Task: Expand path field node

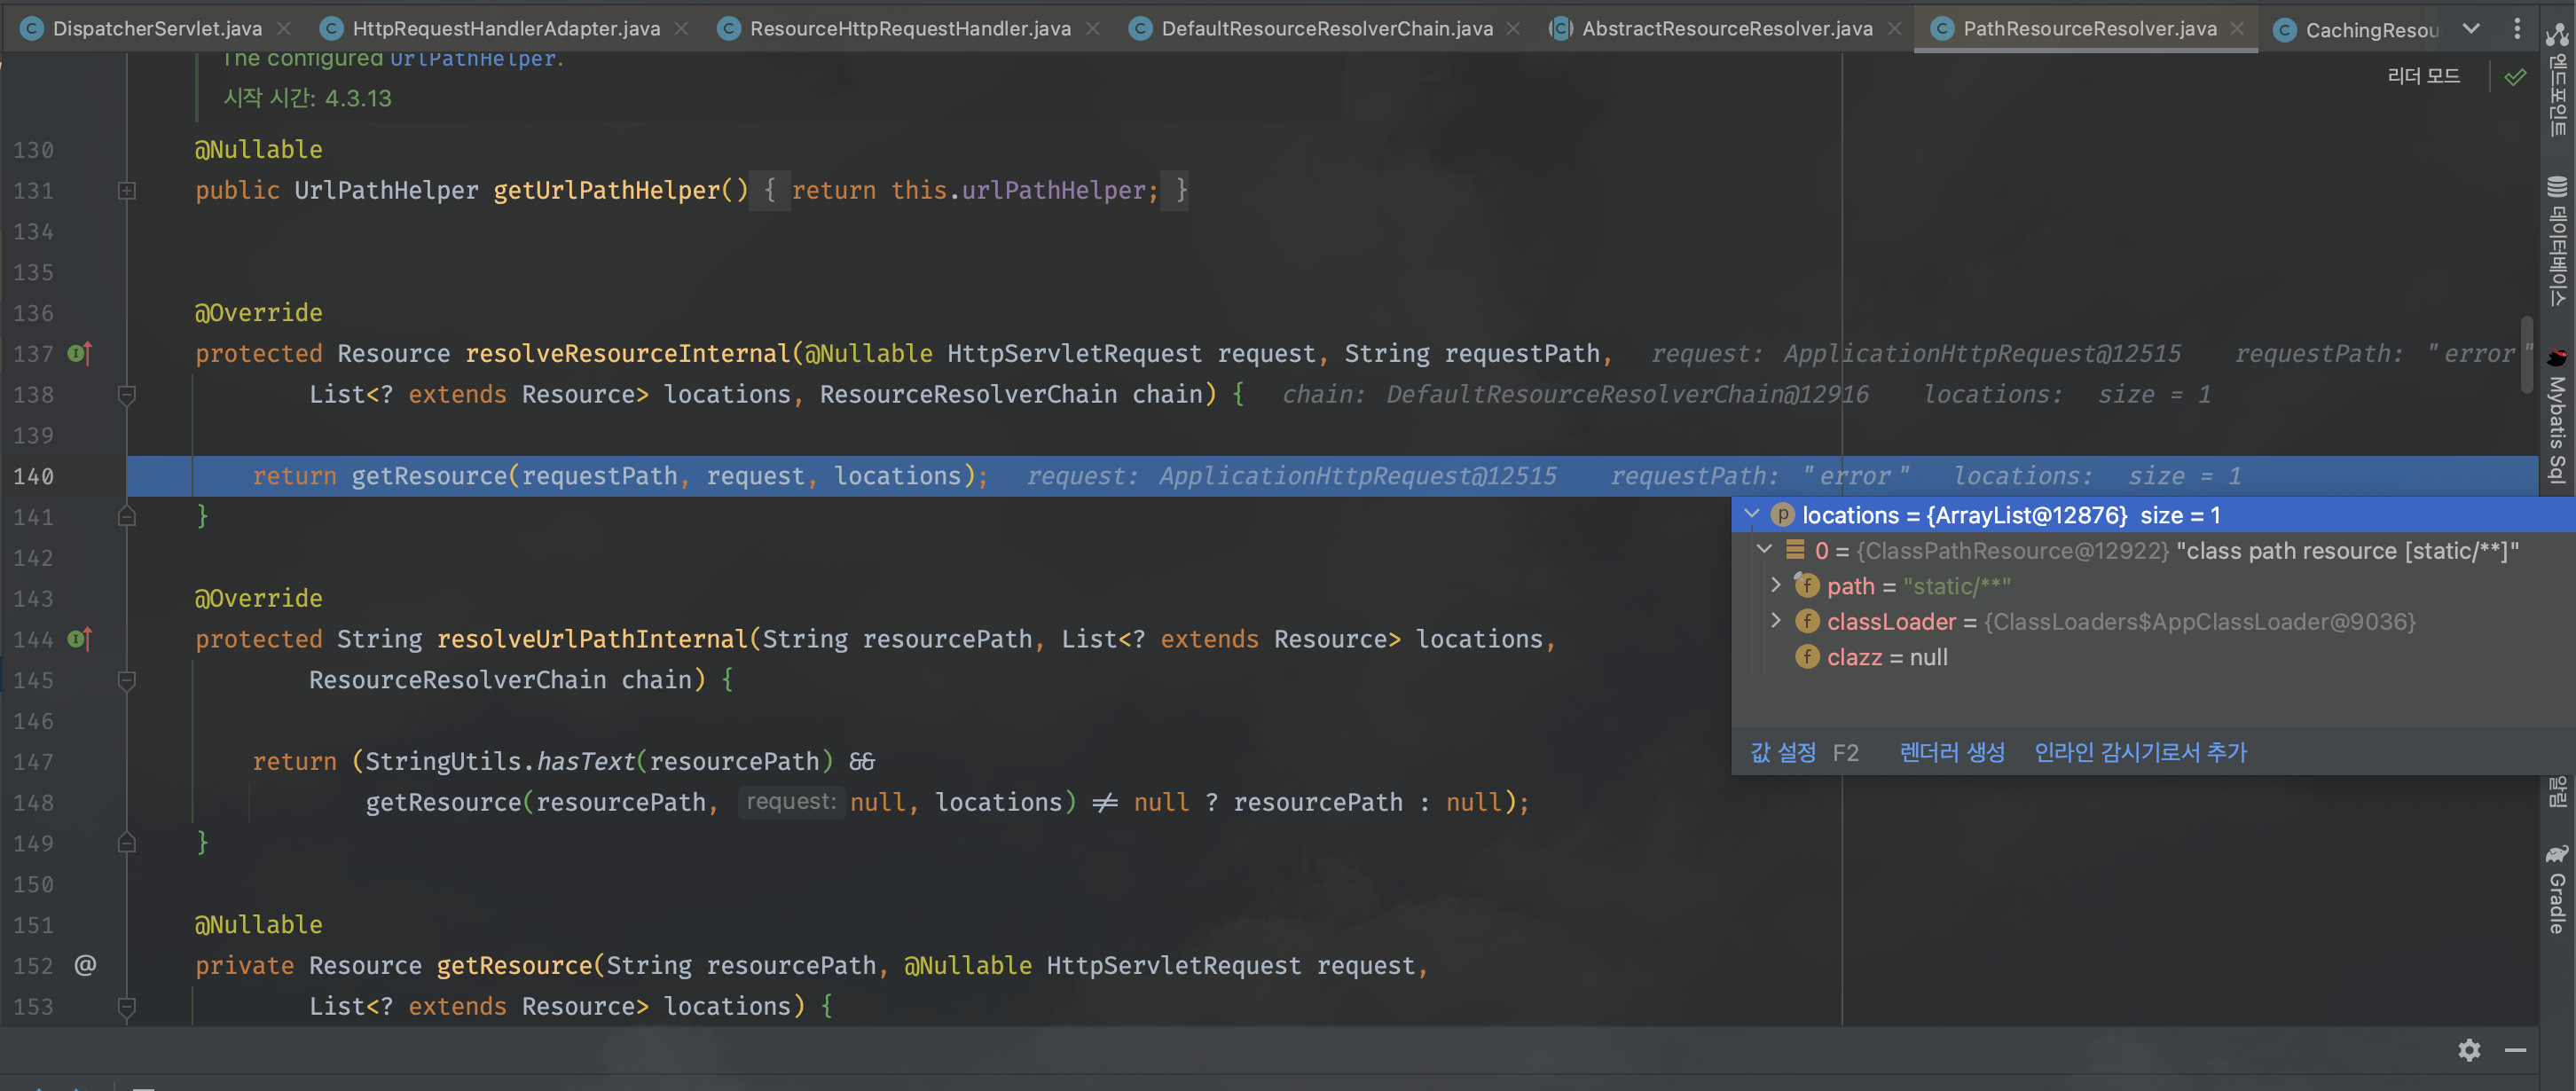Action: (1777, 584)
